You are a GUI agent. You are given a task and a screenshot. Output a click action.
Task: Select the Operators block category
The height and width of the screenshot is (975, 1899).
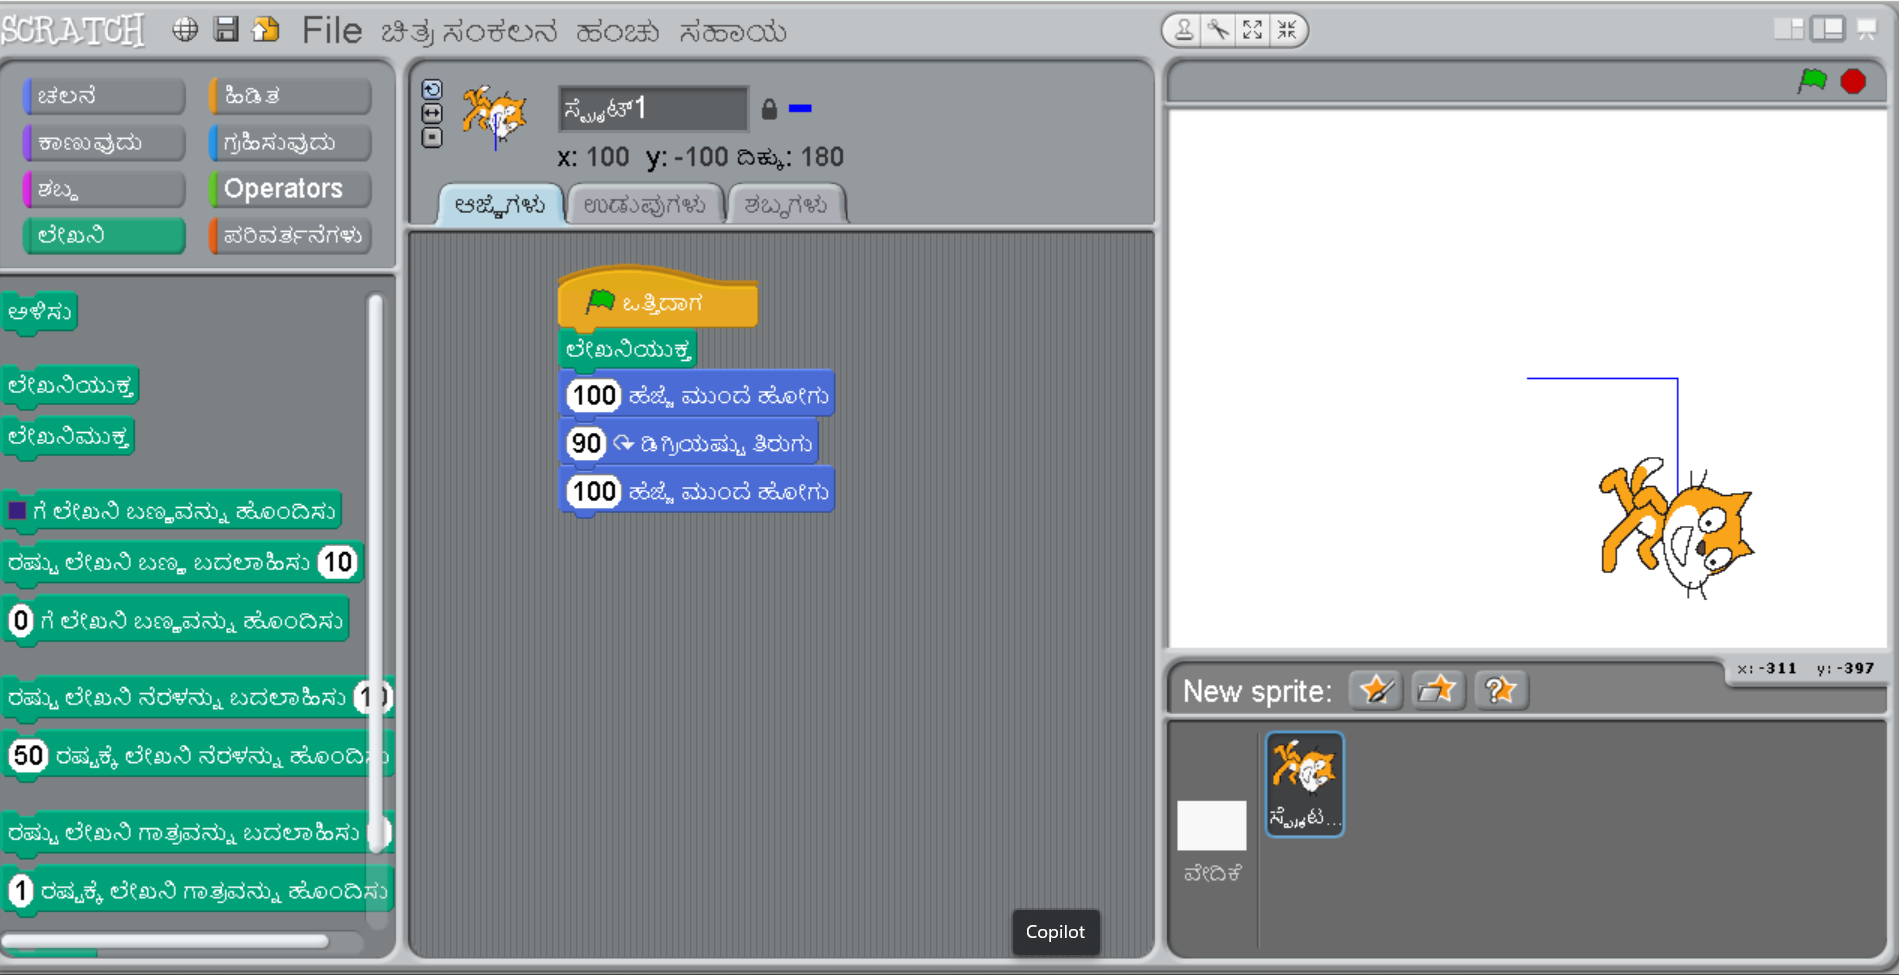290,189
